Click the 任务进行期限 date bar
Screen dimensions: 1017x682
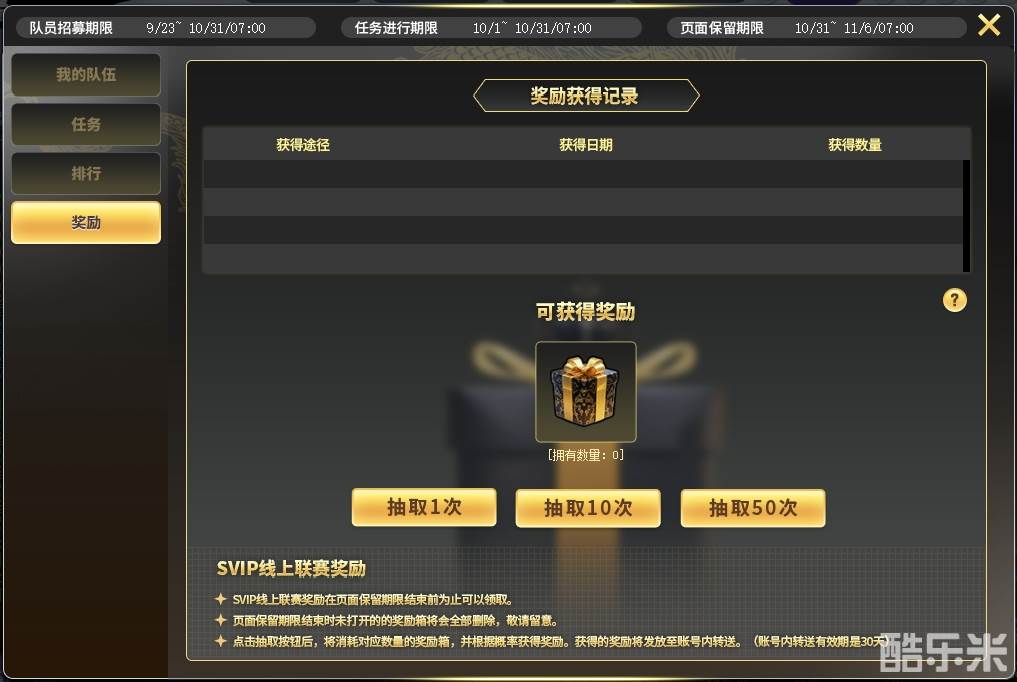[x=491, y=28]
